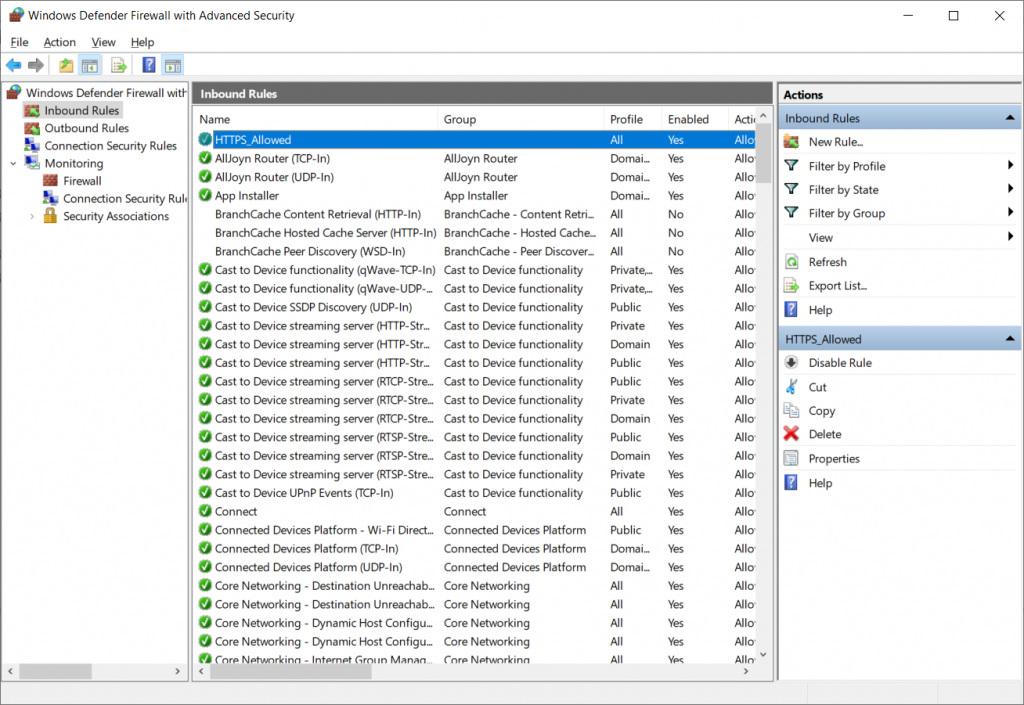Click the Disable Rule icon
Screen dimensions: 1024x705
pos(792,362)
